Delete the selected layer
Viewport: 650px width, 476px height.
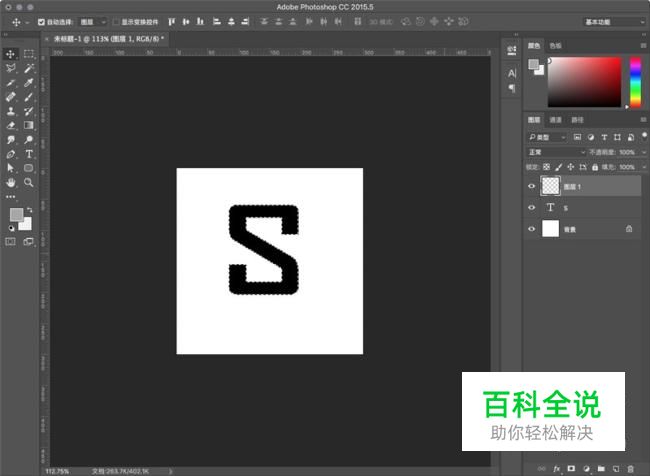pos(631,469)
